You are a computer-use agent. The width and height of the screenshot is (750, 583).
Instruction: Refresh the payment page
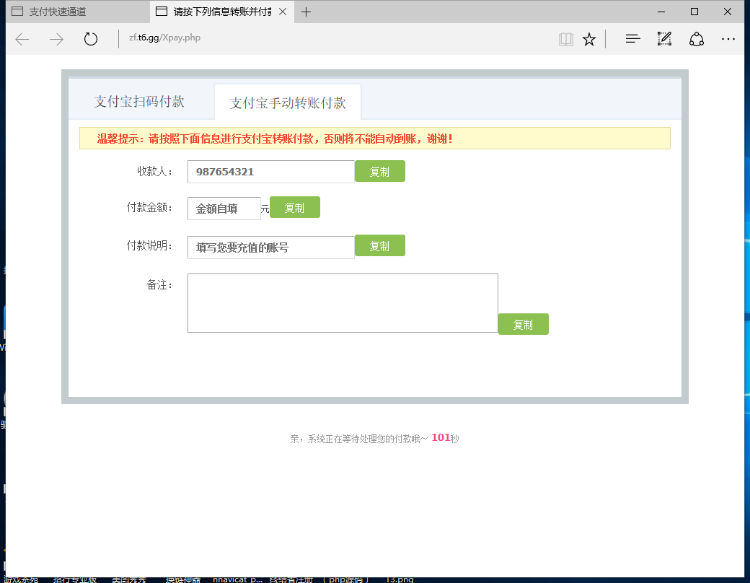90,39
